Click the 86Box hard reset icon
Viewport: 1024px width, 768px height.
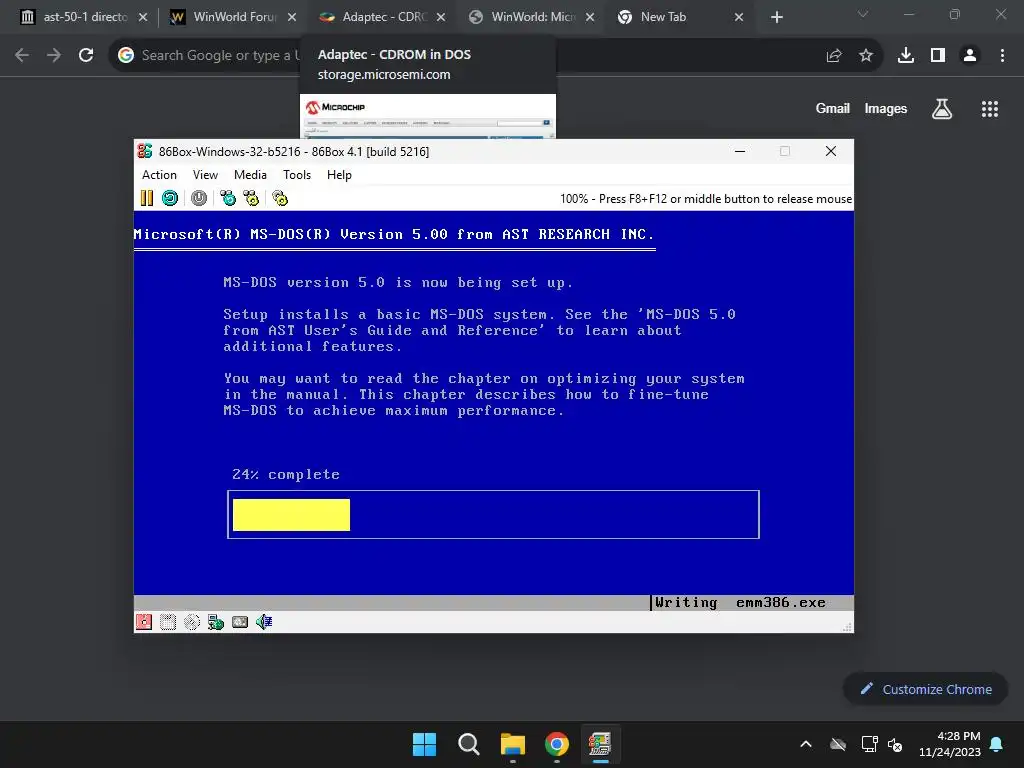pos(170,198)
